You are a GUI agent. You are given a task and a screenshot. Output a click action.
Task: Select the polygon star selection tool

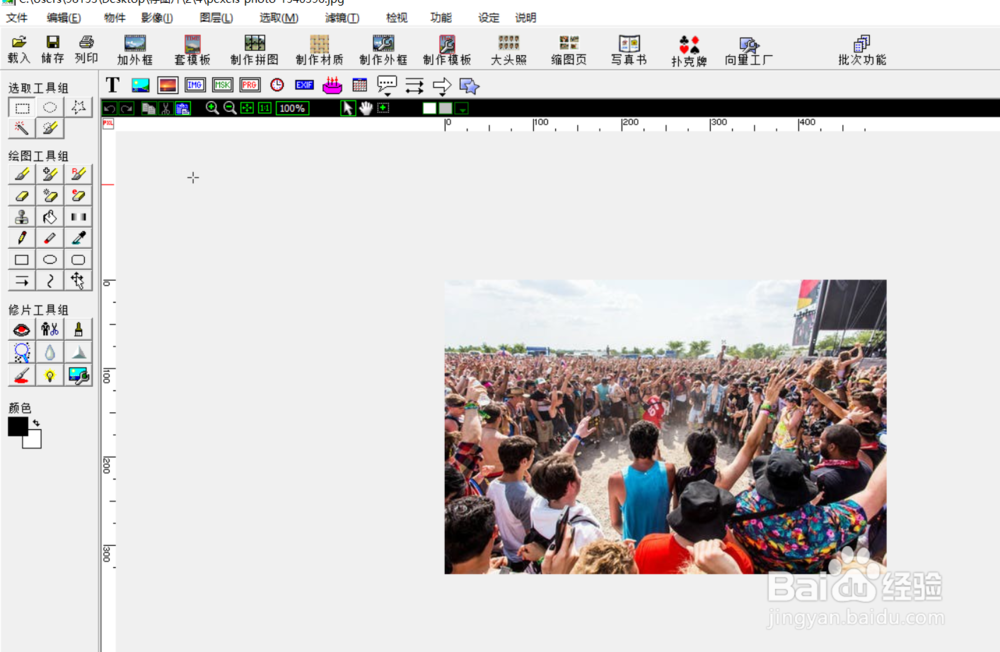tap(78, 107)
